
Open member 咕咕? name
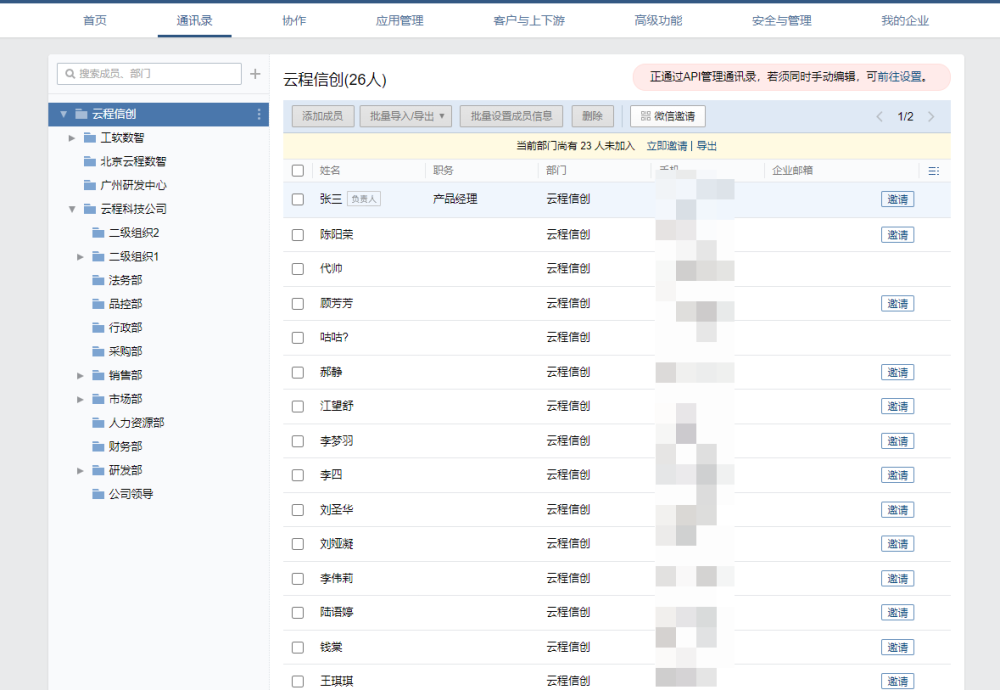point(334,337)
